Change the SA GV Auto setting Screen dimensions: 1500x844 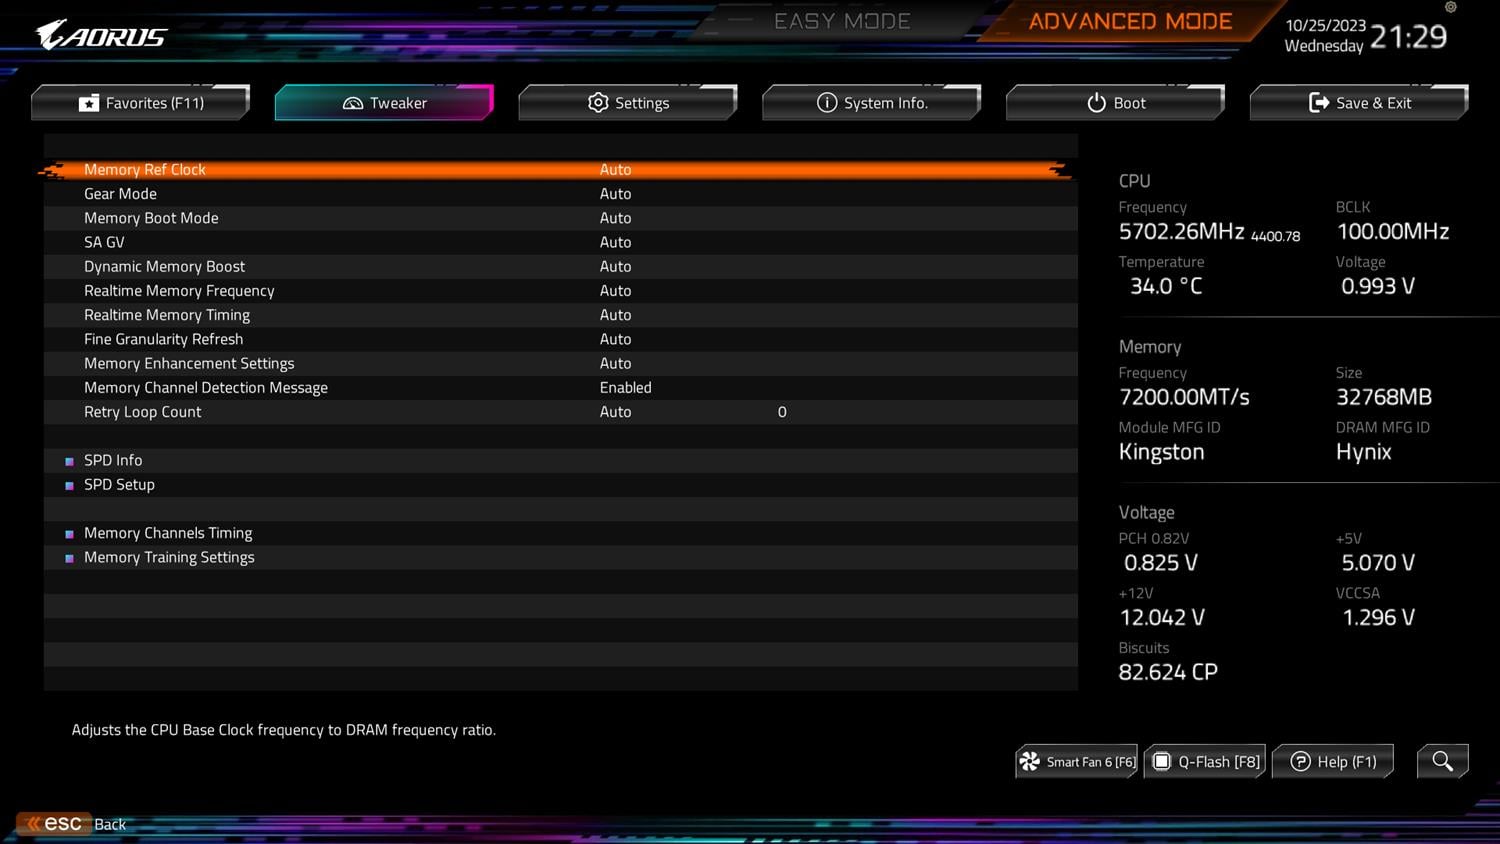[x=615, y=242]
